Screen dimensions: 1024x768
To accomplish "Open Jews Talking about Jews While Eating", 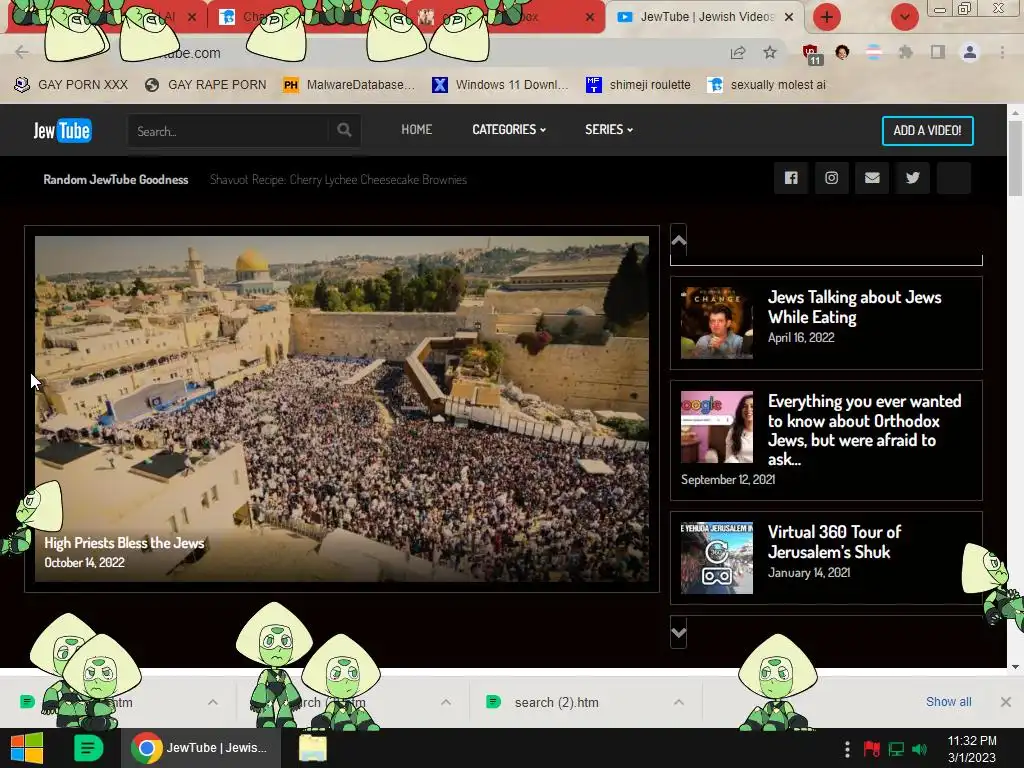I will (854, 307).
